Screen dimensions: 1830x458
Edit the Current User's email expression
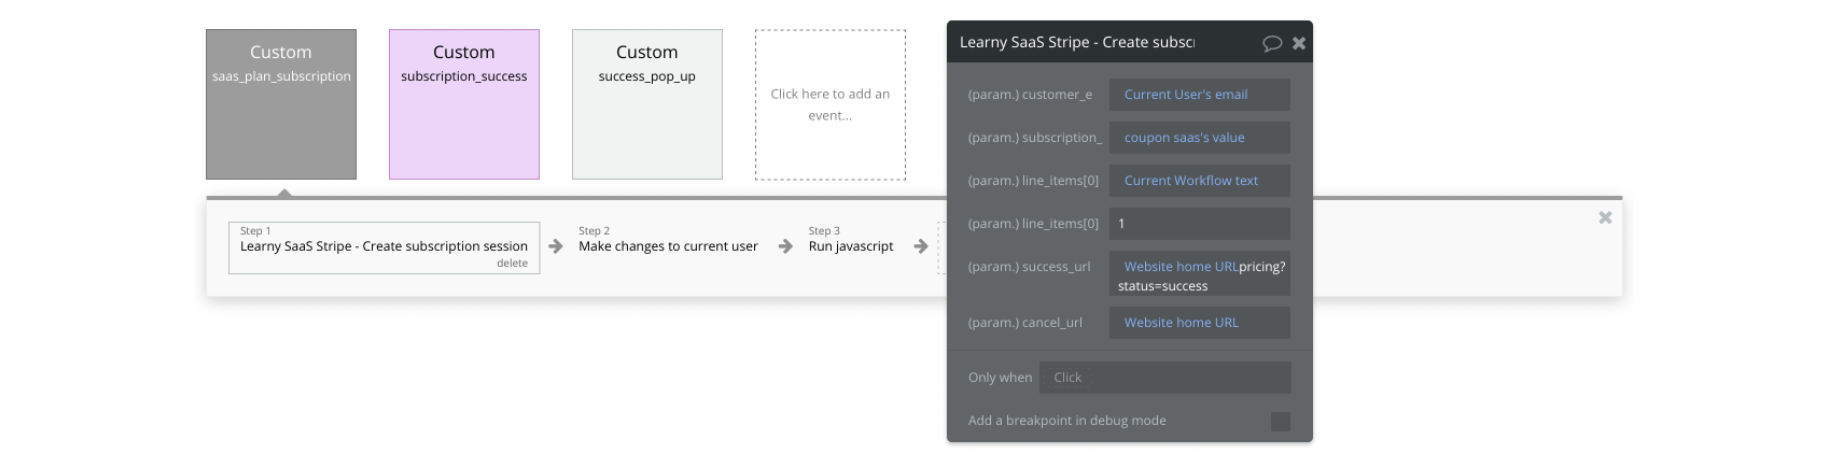pyautogui.click(x=1185, y=95)
